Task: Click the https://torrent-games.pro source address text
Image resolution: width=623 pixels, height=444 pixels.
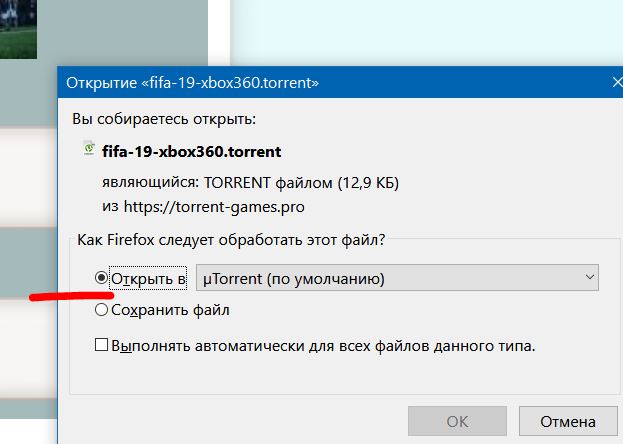Action: click(214, 207)
